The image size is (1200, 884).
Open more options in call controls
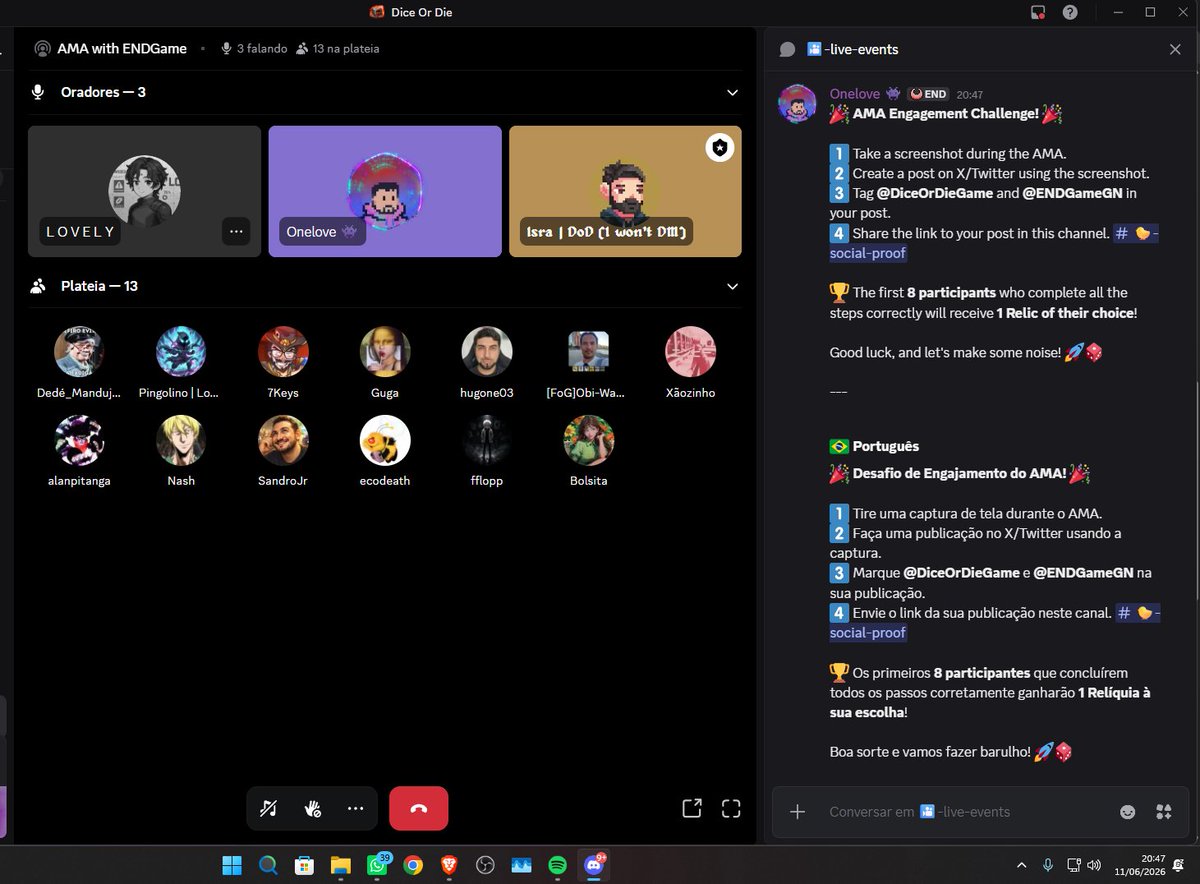coord(356,809)
